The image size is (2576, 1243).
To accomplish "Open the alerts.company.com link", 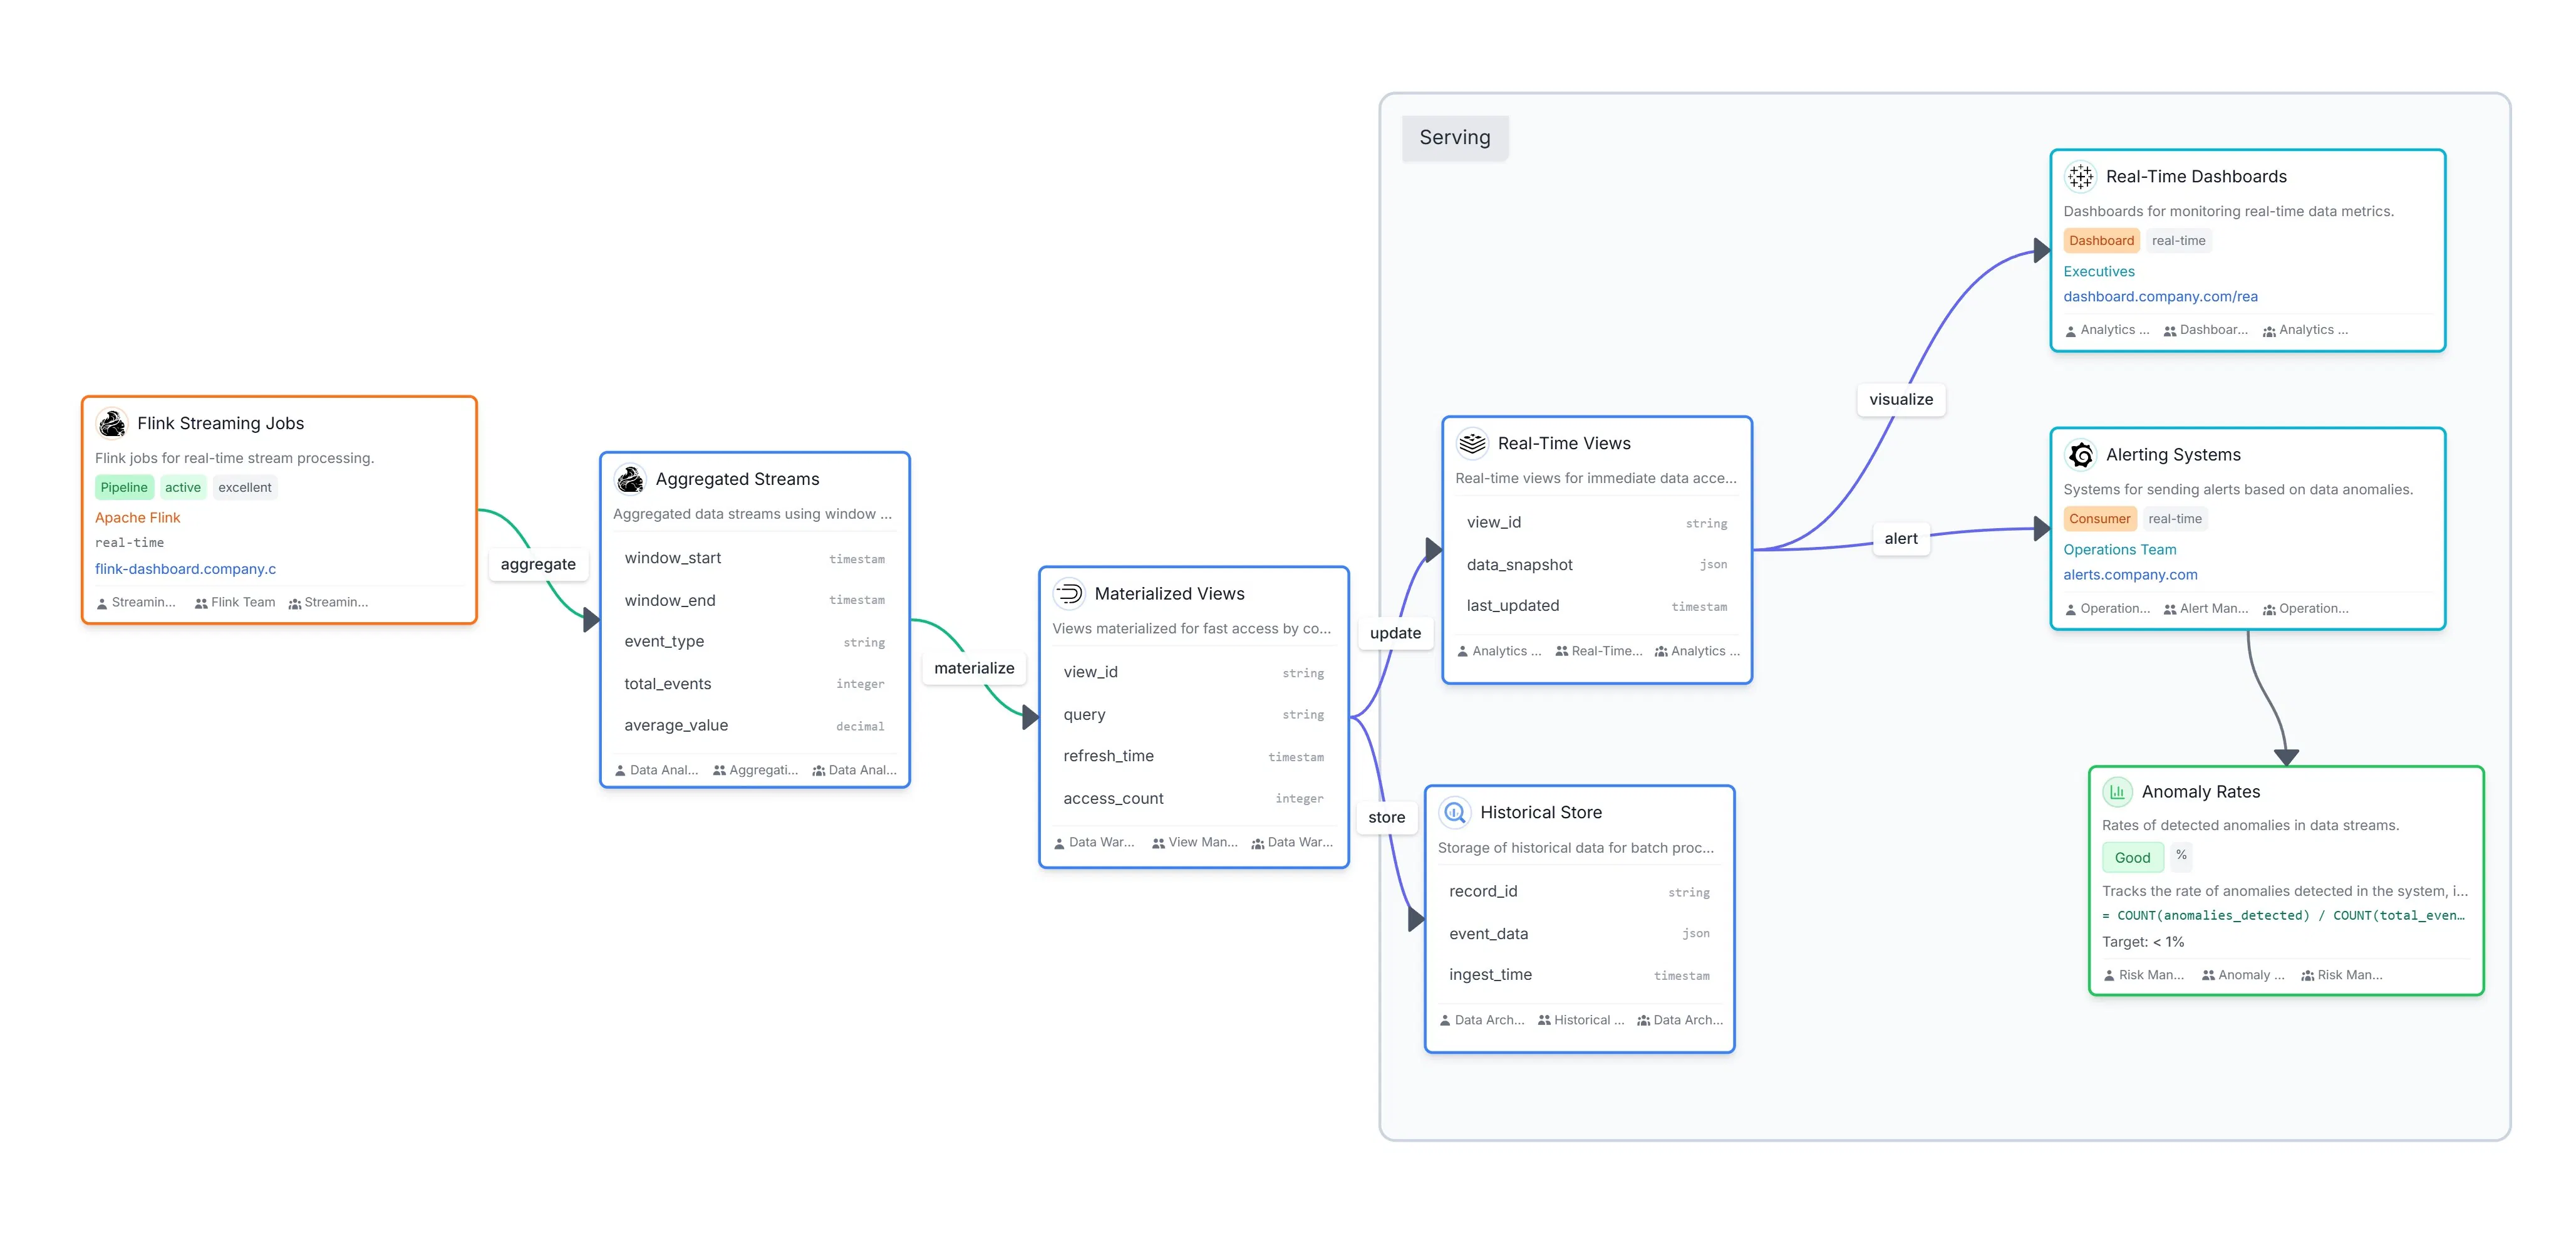I will coord(2130,574).
